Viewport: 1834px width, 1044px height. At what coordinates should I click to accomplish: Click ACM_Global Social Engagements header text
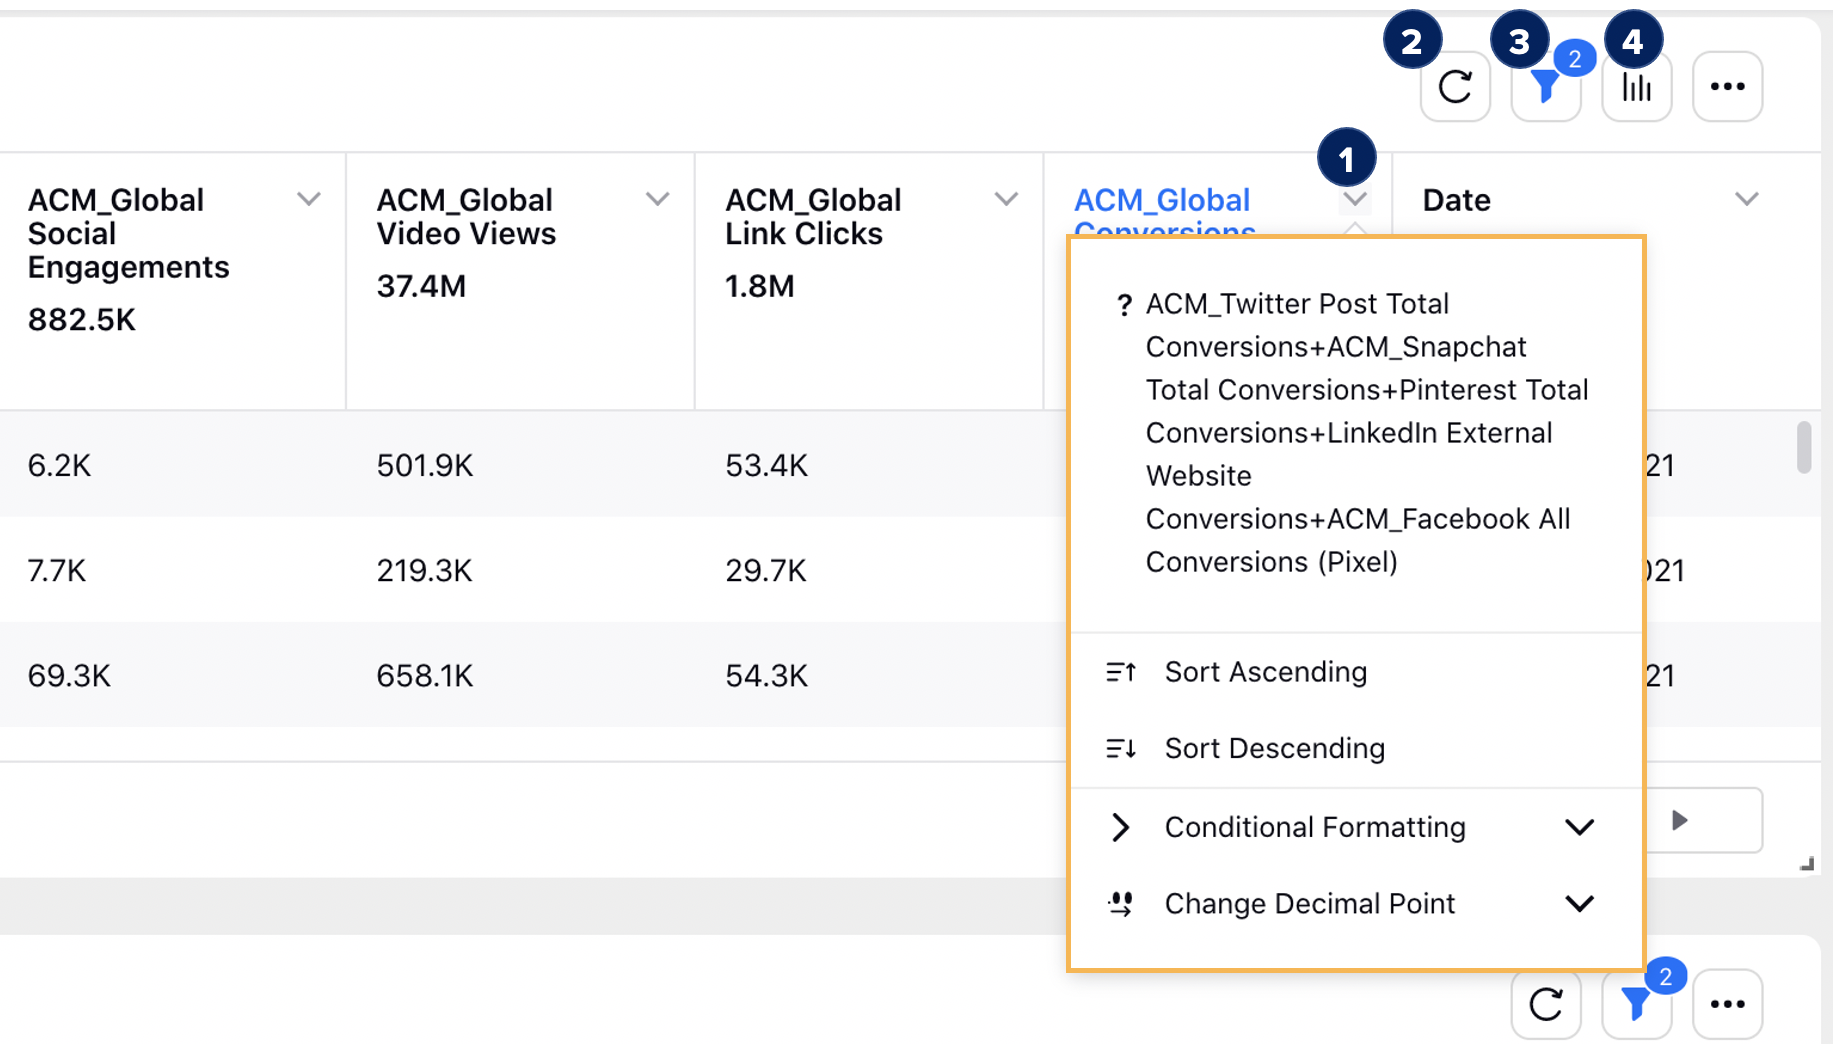point(128,233)
